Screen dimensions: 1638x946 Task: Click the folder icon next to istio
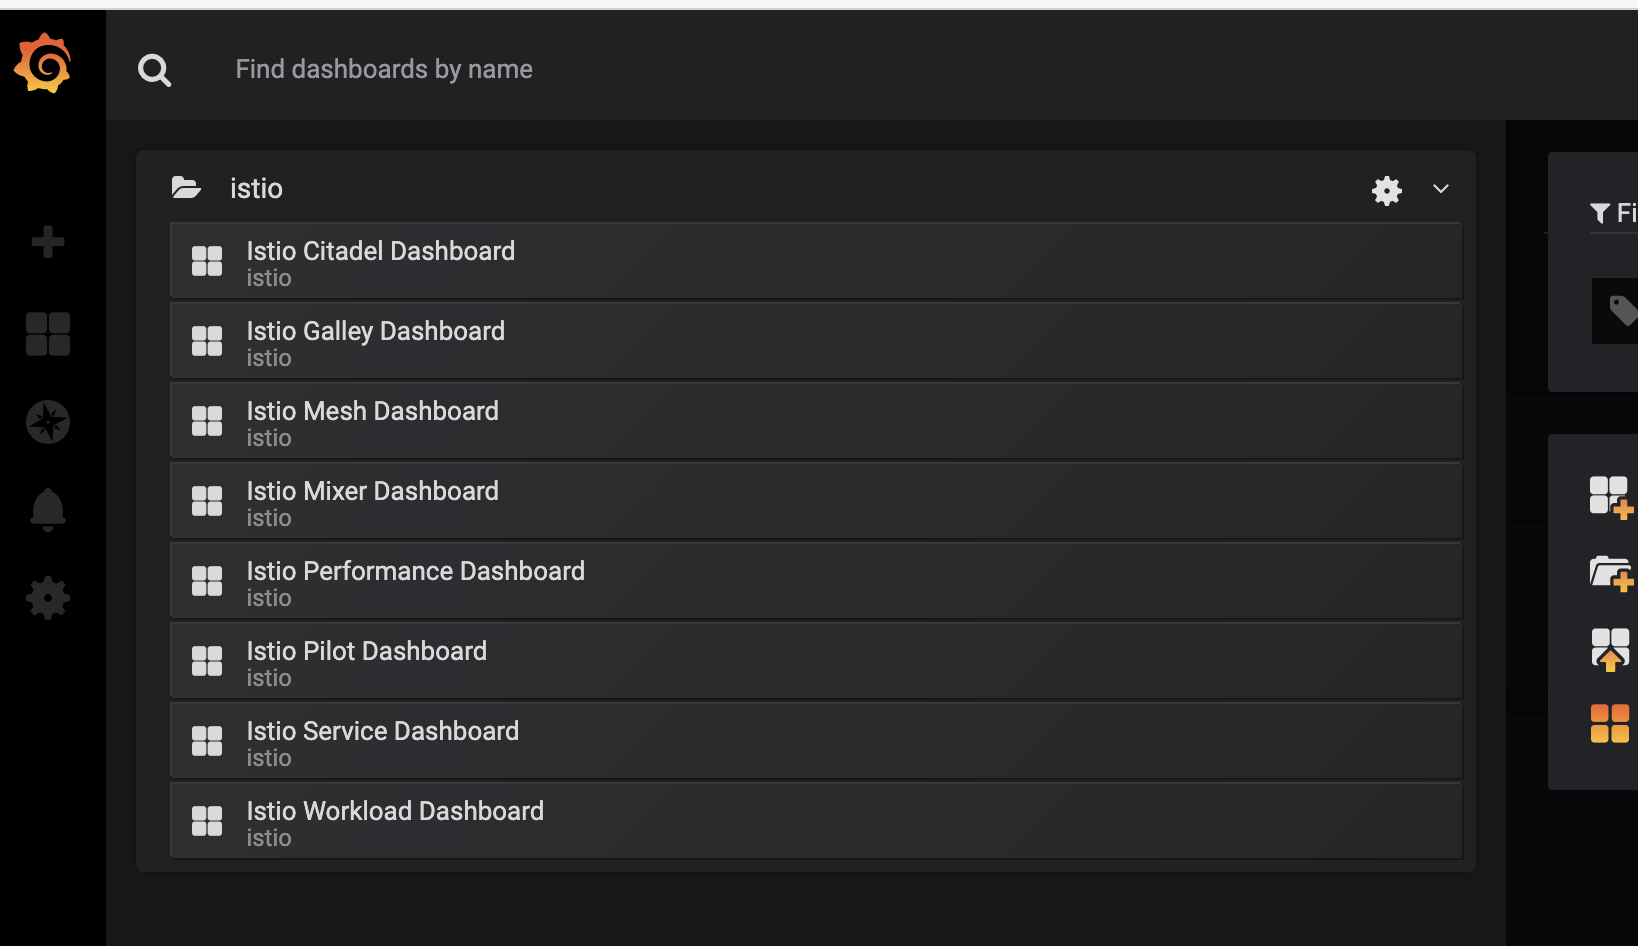point(186,188)
